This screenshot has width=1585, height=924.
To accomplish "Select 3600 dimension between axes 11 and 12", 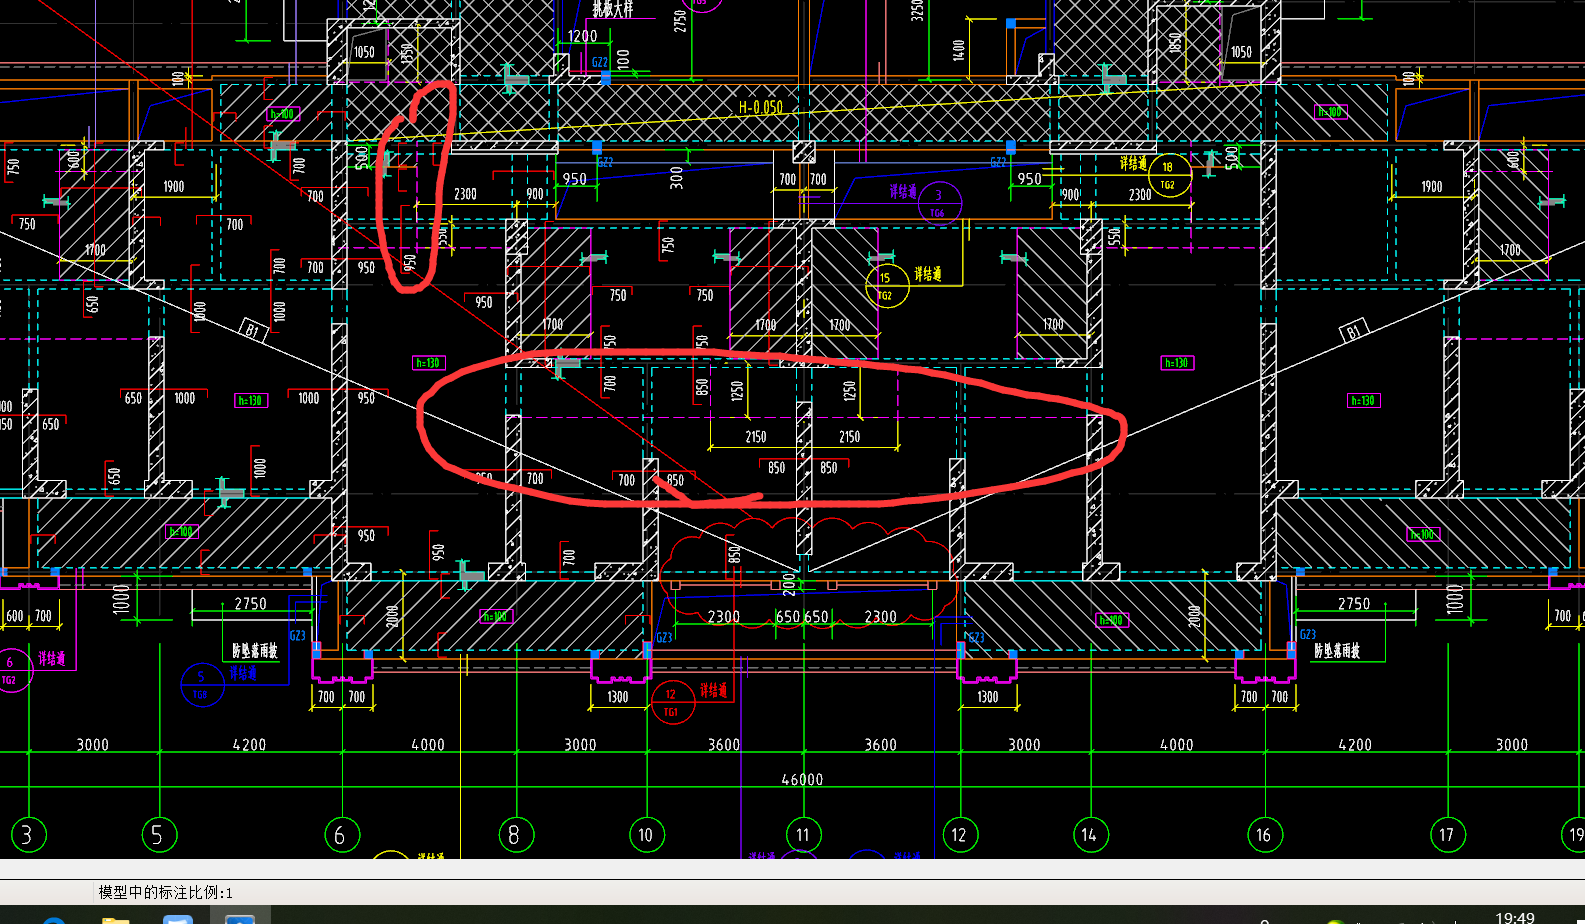I will coord(881,745).
